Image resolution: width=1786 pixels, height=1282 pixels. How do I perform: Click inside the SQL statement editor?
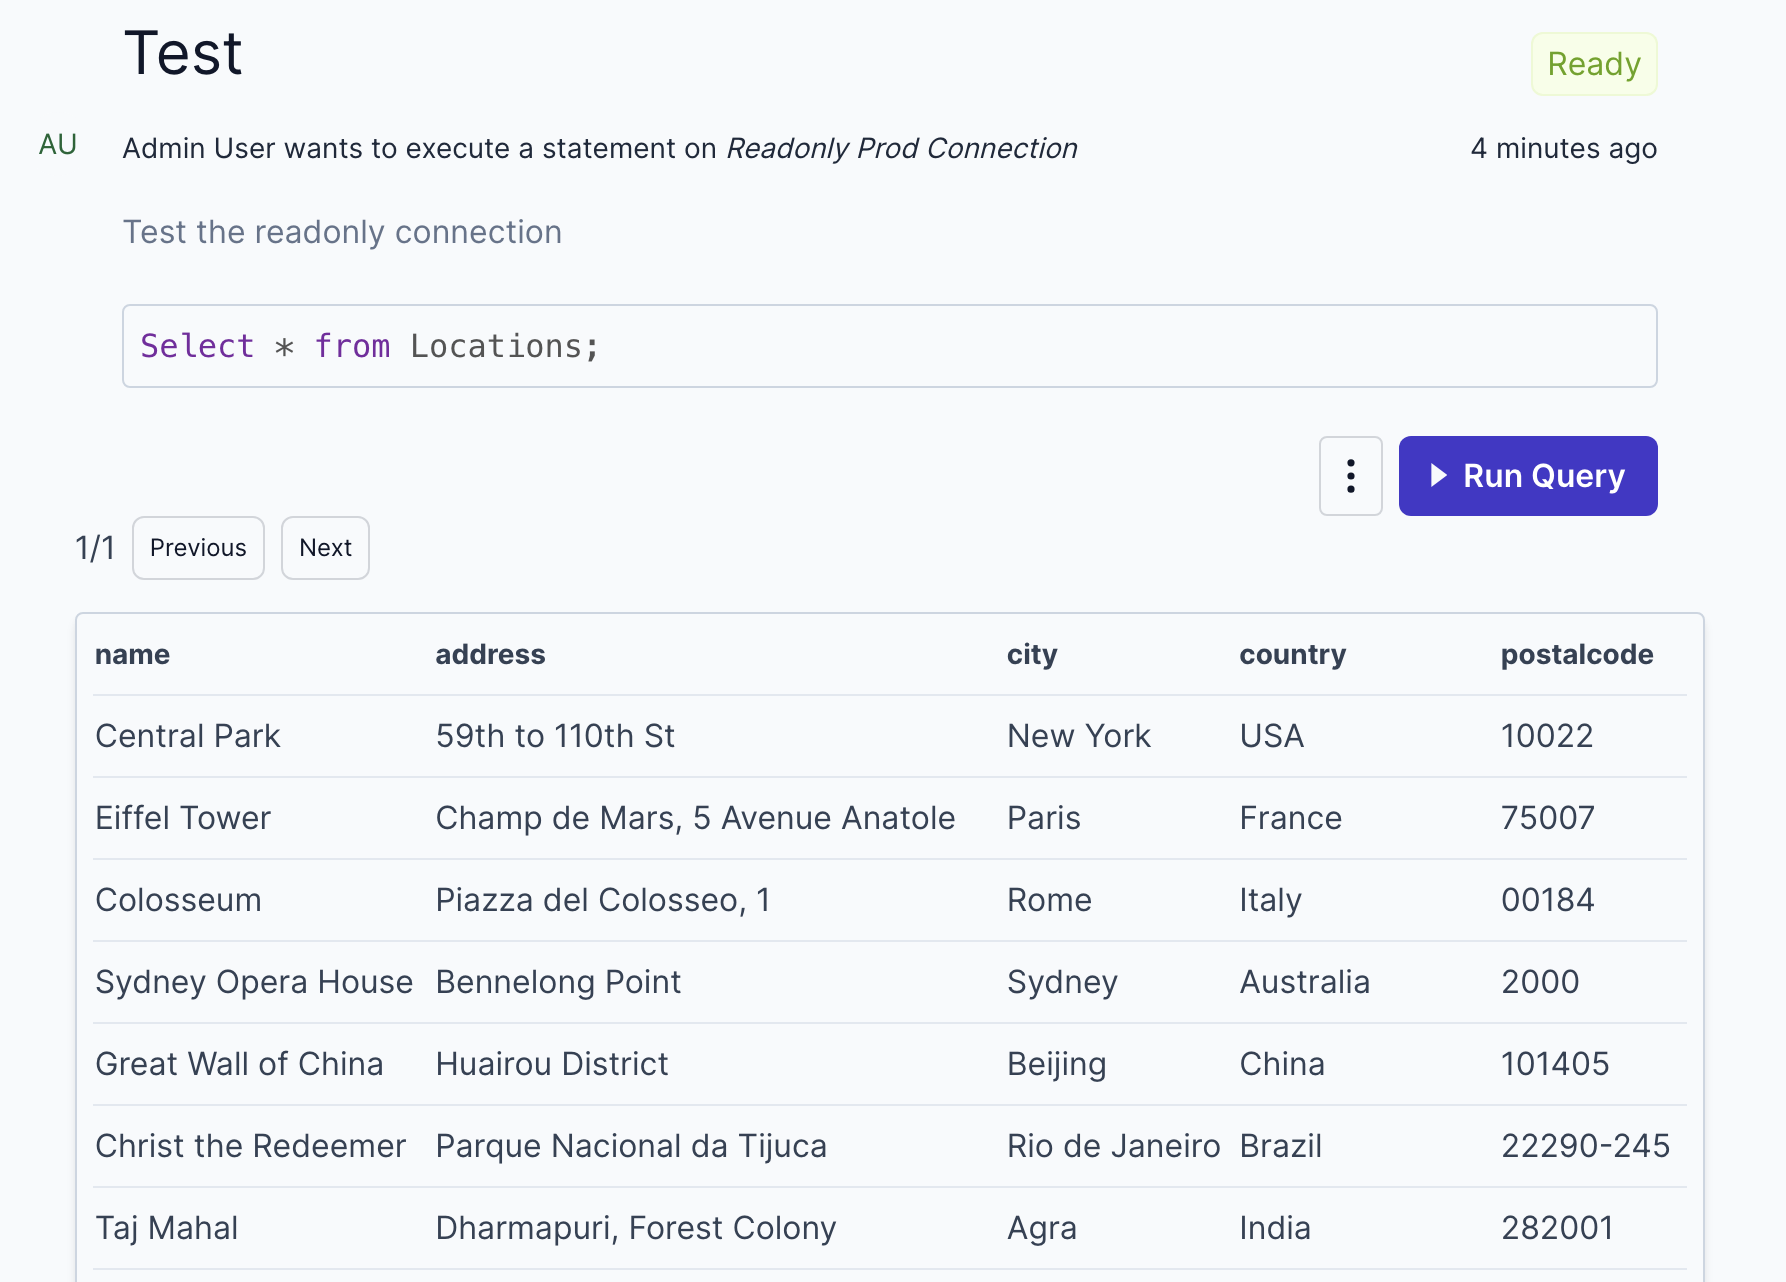(889, 346)
